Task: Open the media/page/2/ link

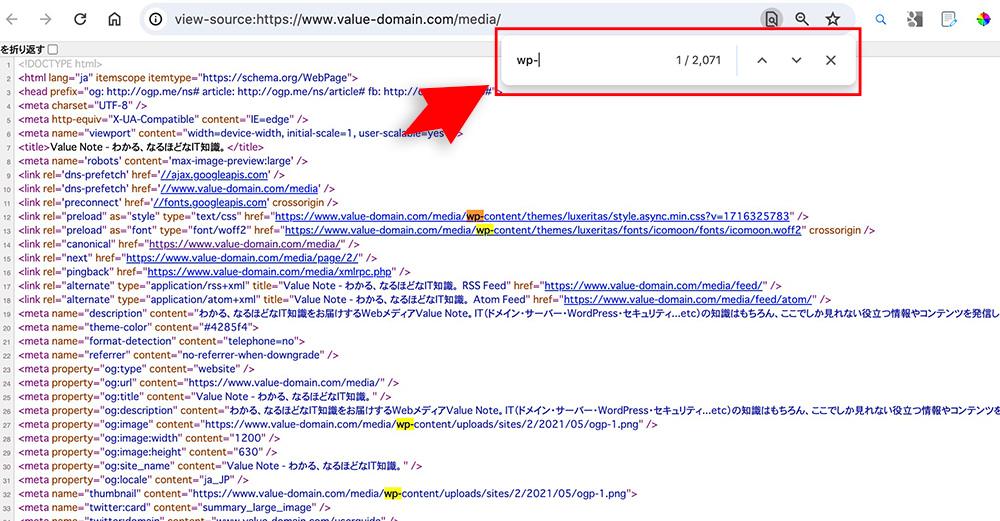Action: click(x=242, y=258)
